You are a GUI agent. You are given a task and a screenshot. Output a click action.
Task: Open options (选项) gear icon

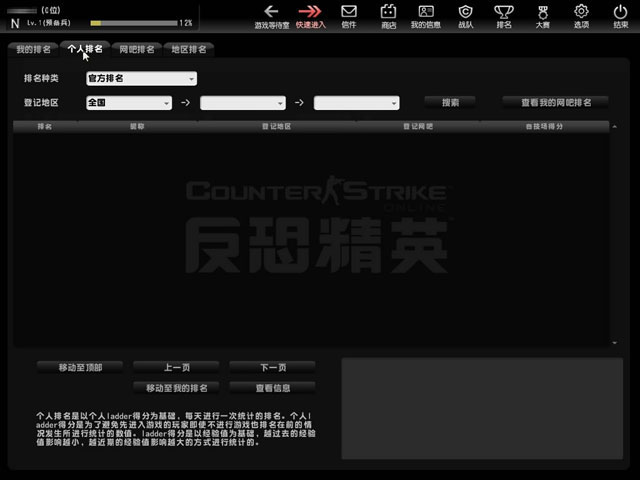tap(581, 16)
